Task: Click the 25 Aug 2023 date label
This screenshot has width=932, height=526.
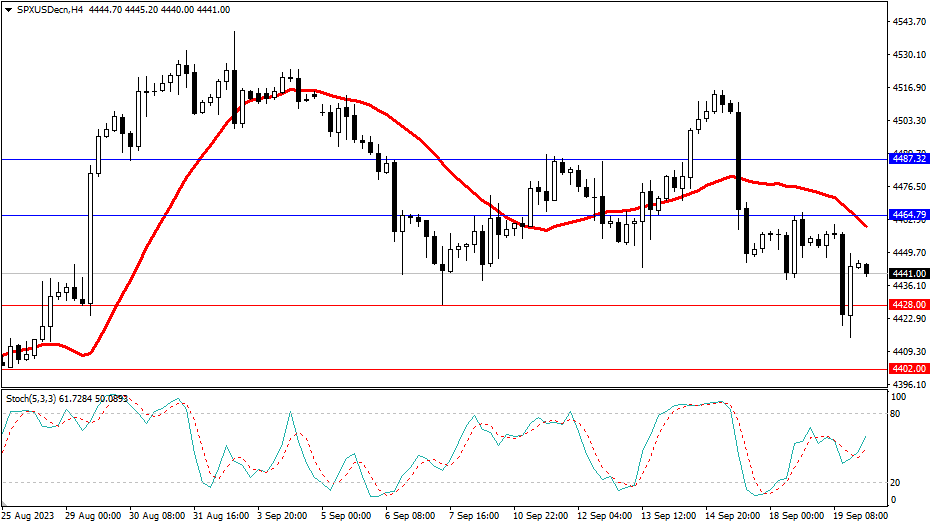Action: [28, 516]
